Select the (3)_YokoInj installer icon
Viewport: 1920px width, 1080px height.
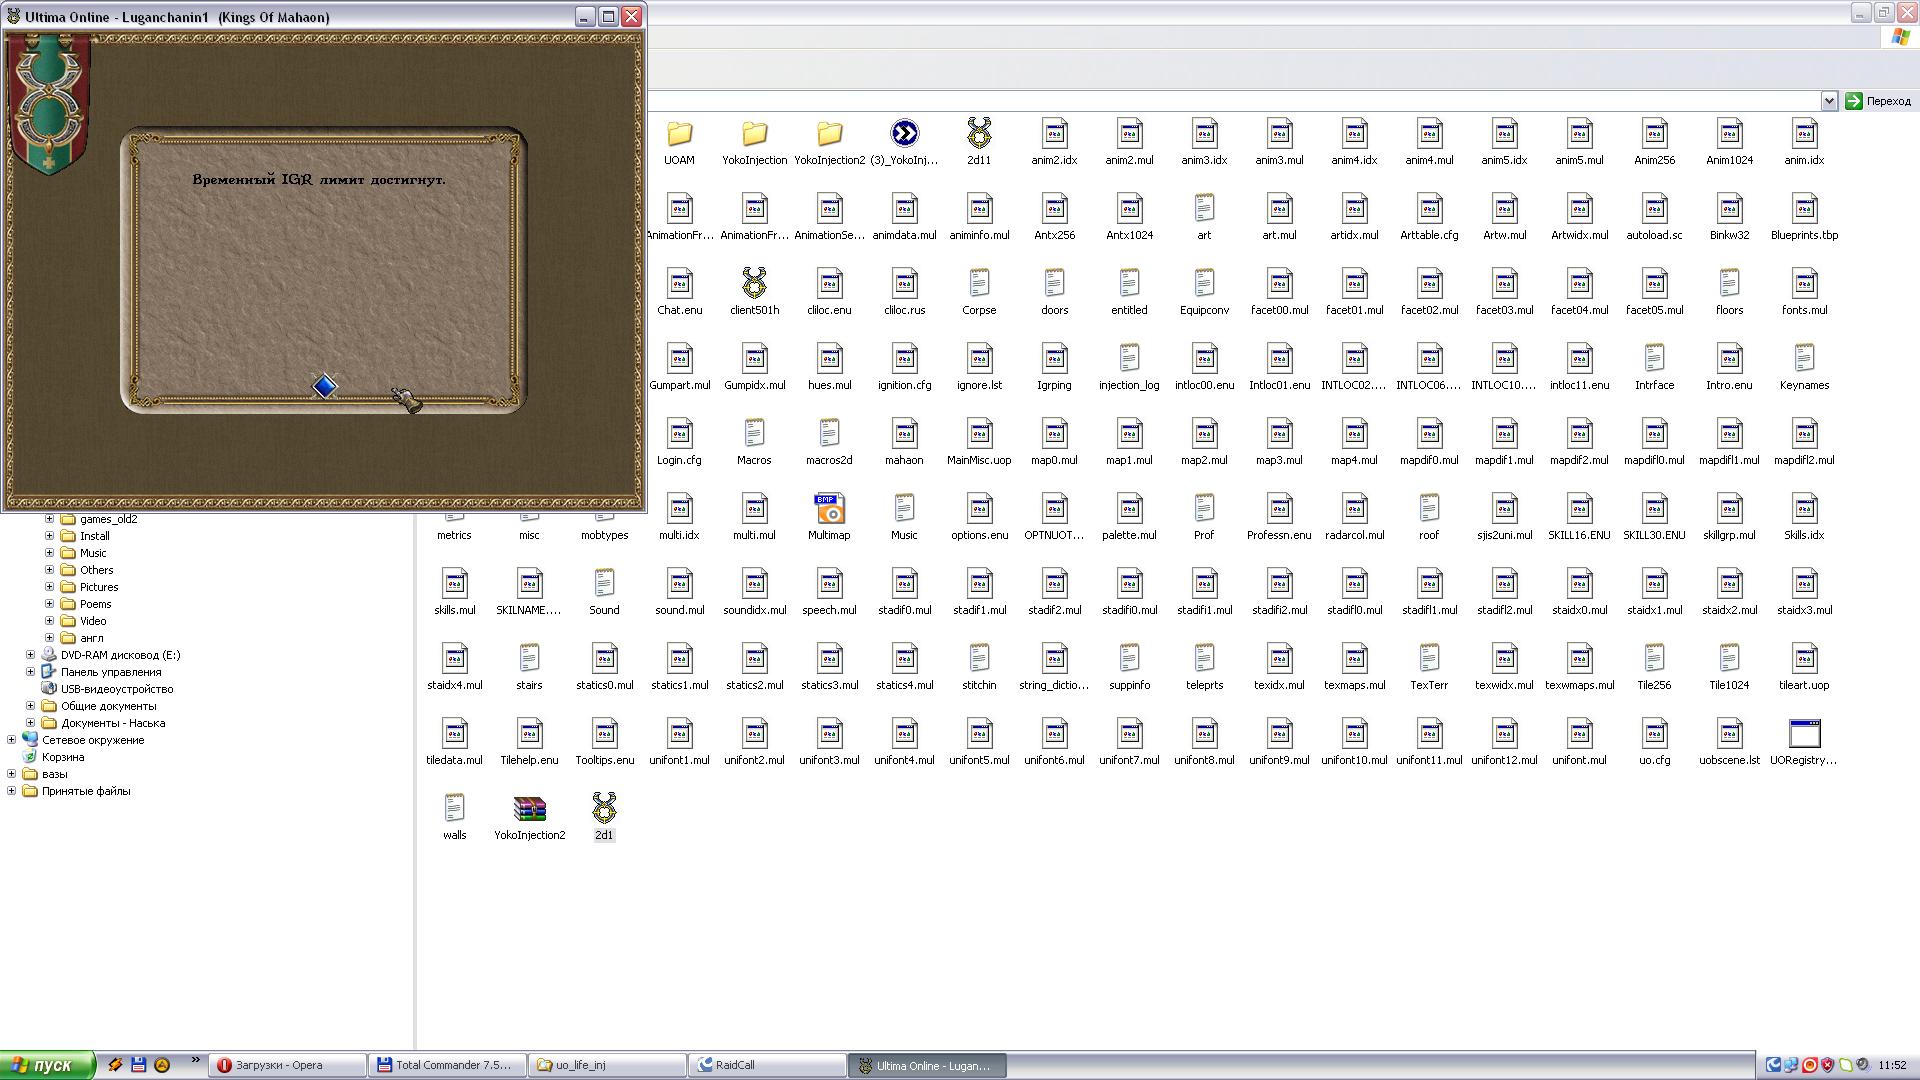904,134
